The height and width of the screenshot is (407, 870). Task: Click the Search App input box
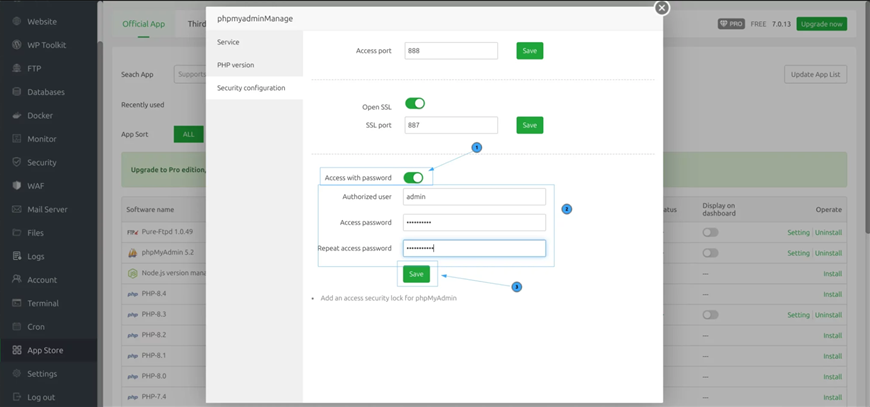point(190,74)
